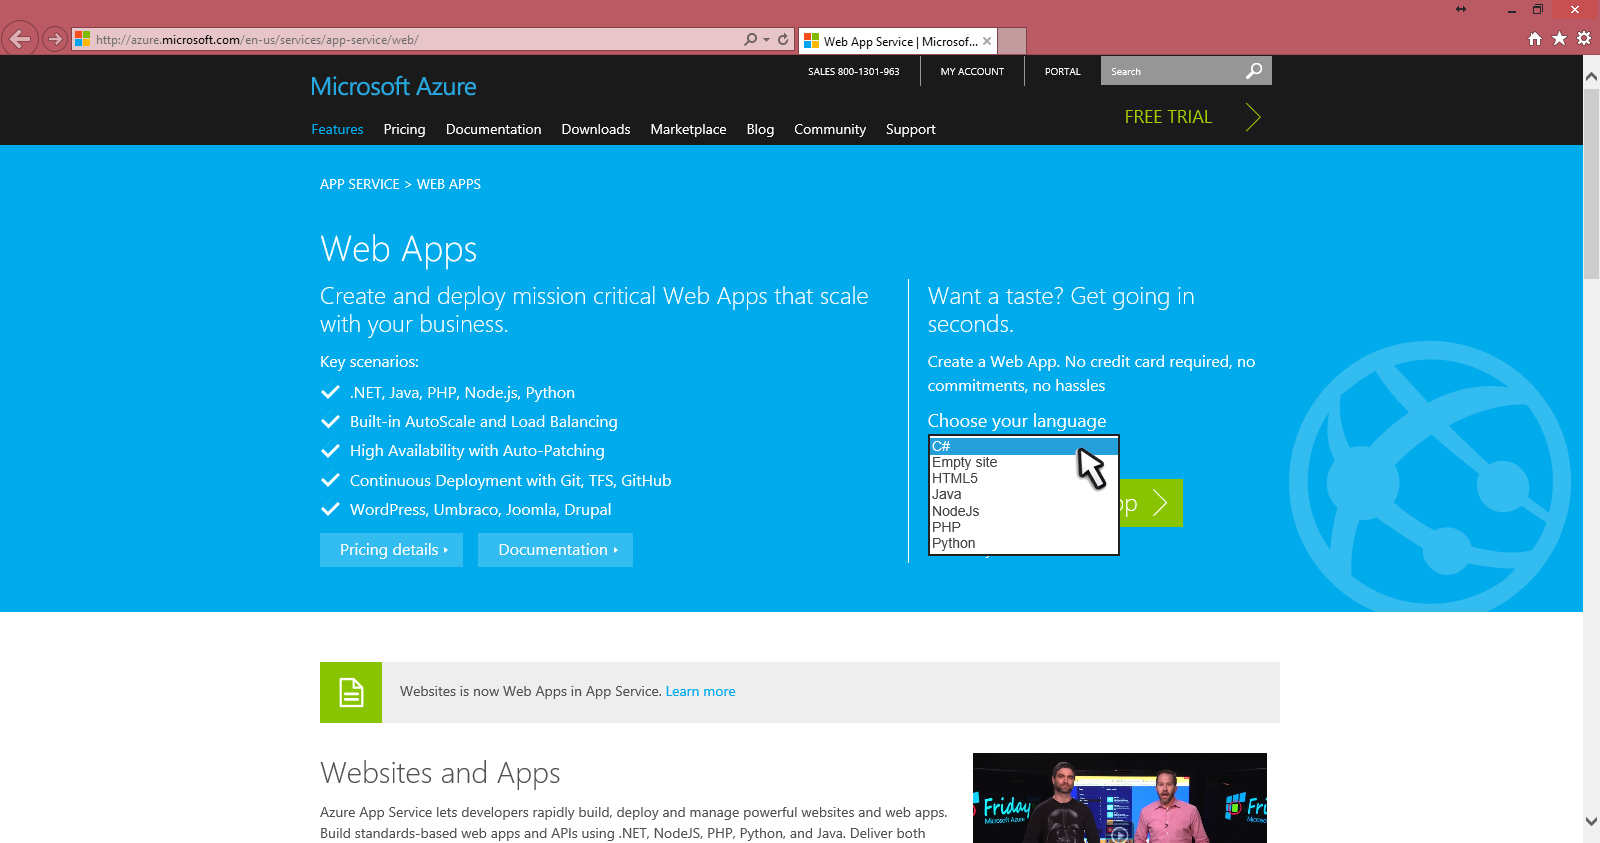1600x843 pixels.
Task: Click WEB APPS breadcrumb
Action: 449,184
